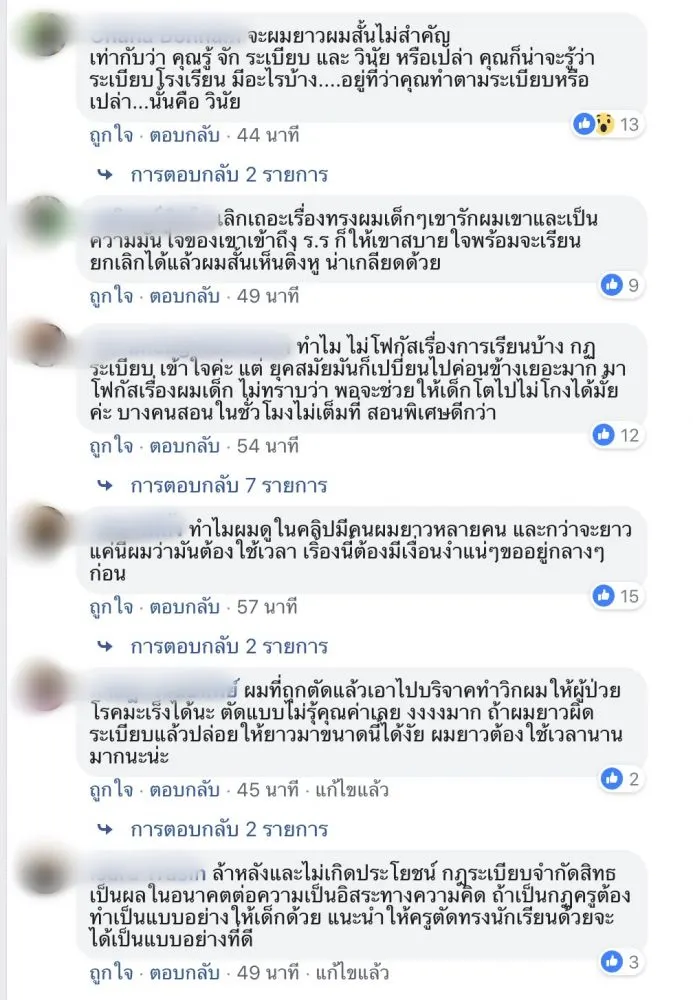Open profile picture of the top commenter

(x=45, y=34)
